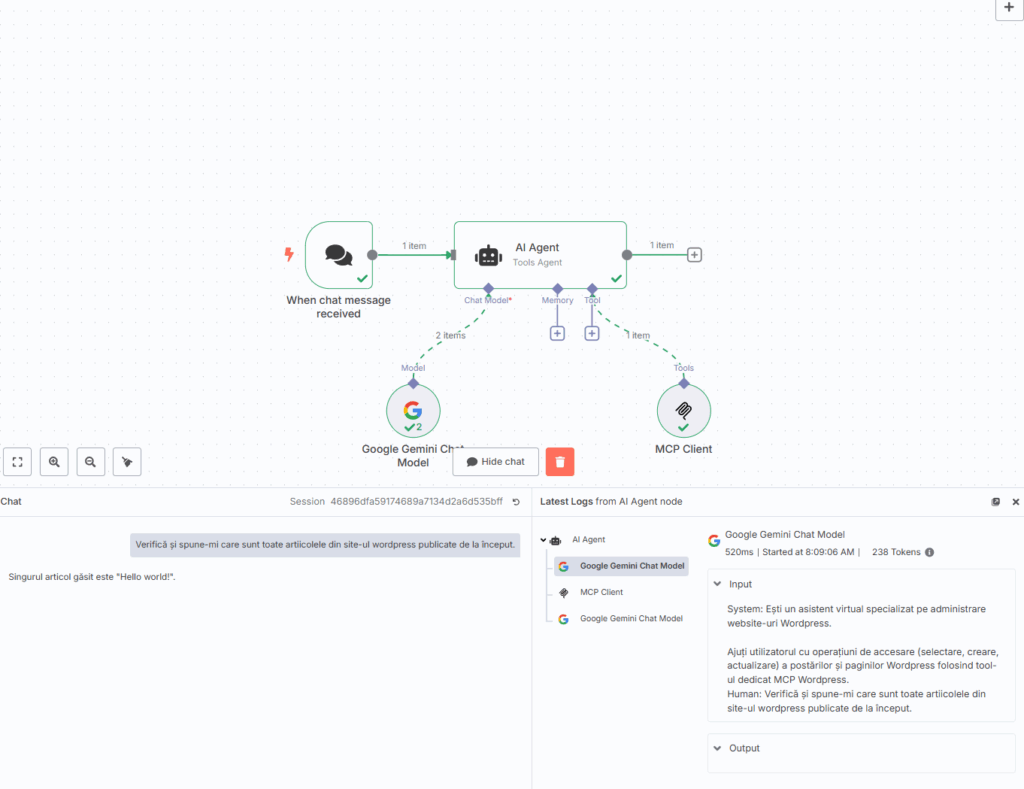1024x789 pixels.
Task: Click the tokens info icon
Action: (x=929, y=553)
